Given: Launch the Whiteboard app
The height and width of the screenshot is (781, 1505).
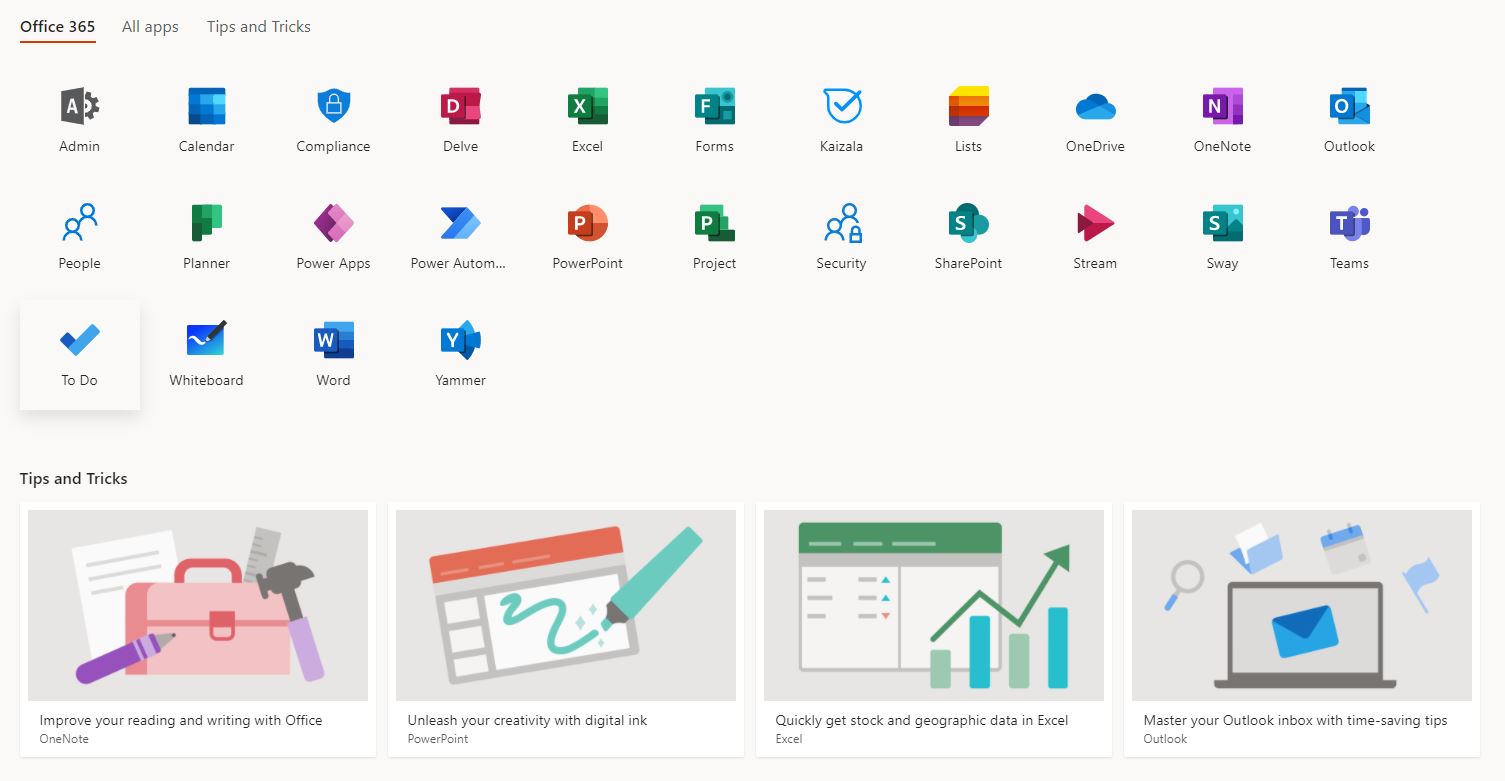Looking at the screenshot, I should [207, 340].
